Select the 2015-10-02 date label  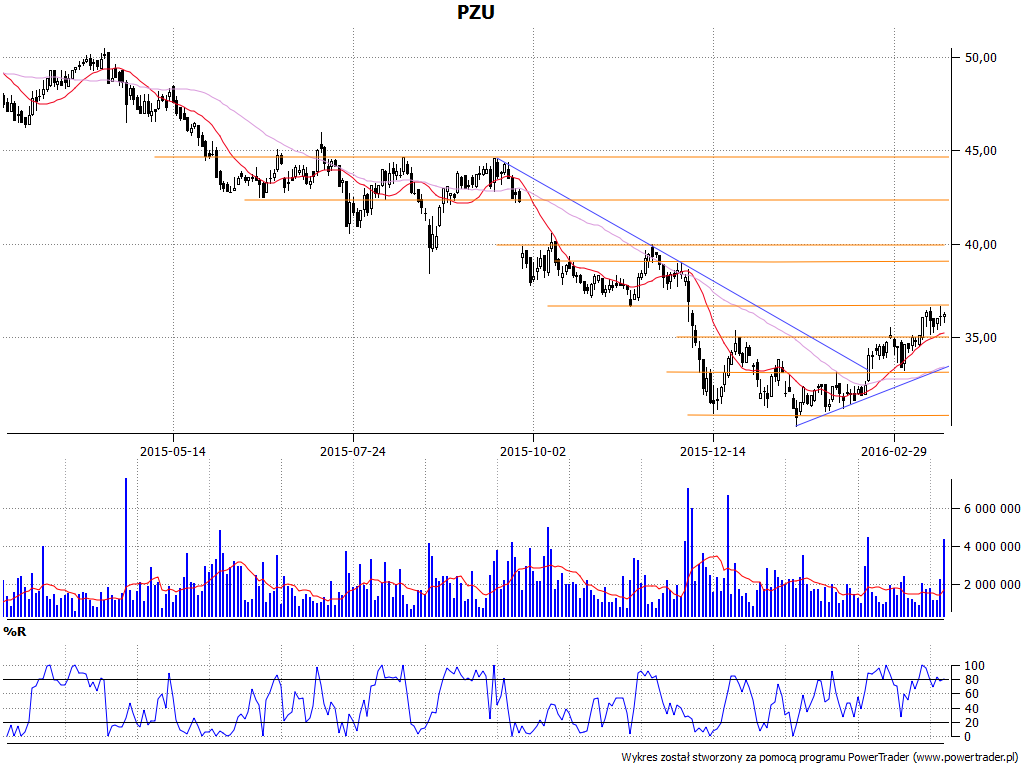(x=533, y=451)
